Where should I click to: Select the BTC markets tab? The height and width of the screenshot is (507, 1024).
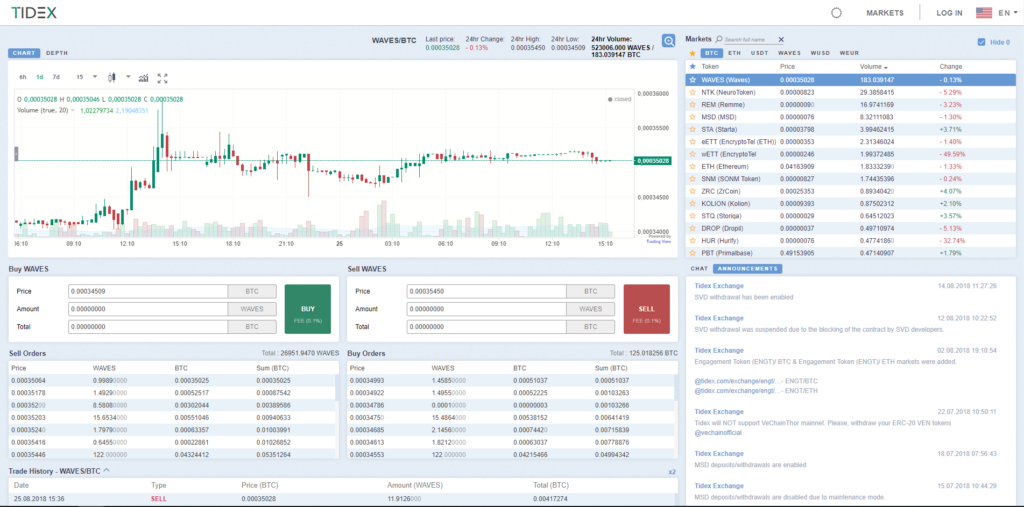(x=712, y=54)
